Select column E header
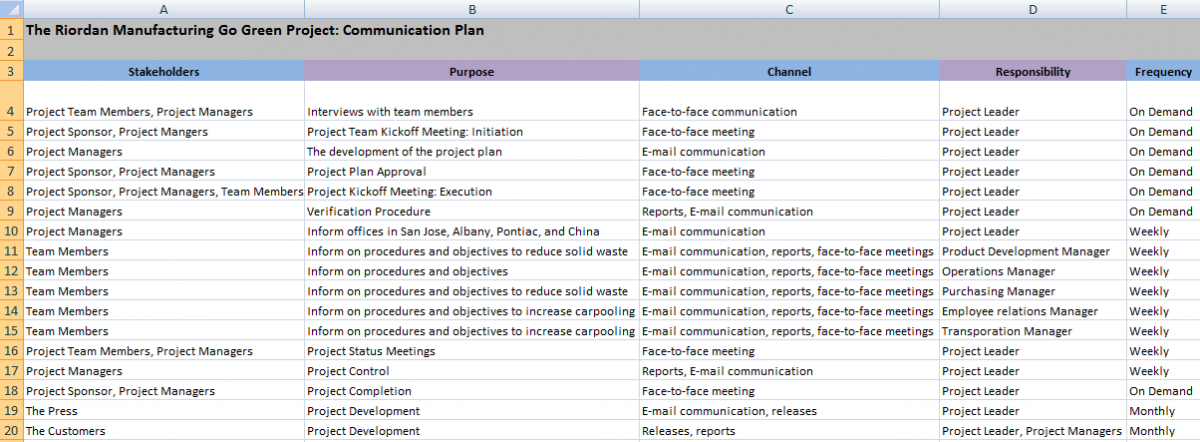The height and width of the screenshot is (442, 1200). pyautogui.click(x=1163, y=9)
